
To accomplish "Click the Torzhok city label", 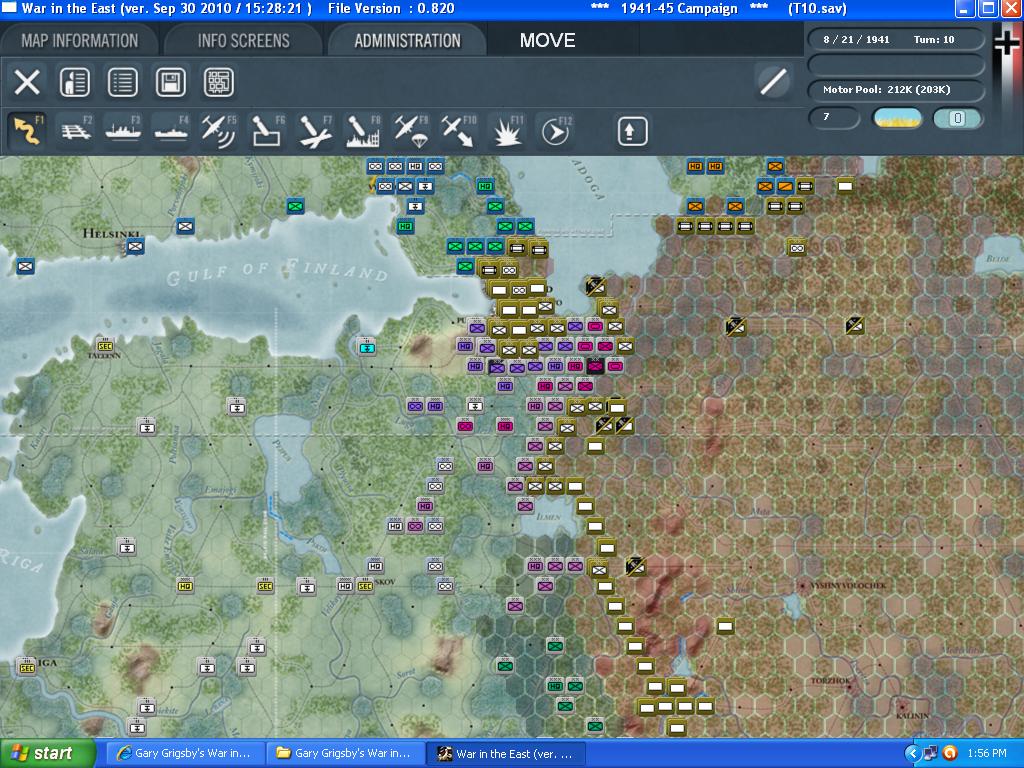I will [x=830, y=680].
